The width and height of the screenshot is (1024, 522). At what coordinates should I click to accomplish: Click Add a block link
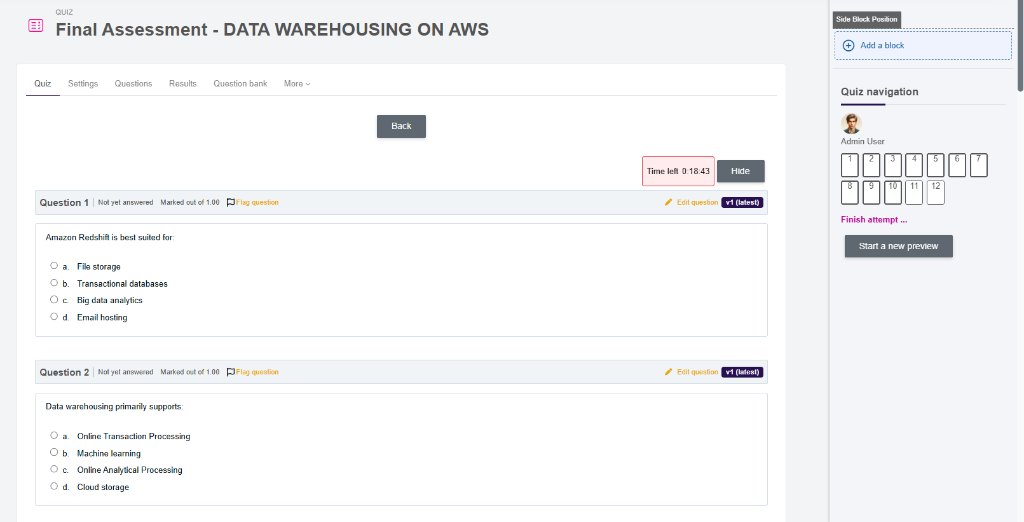[x=882, y=45]
